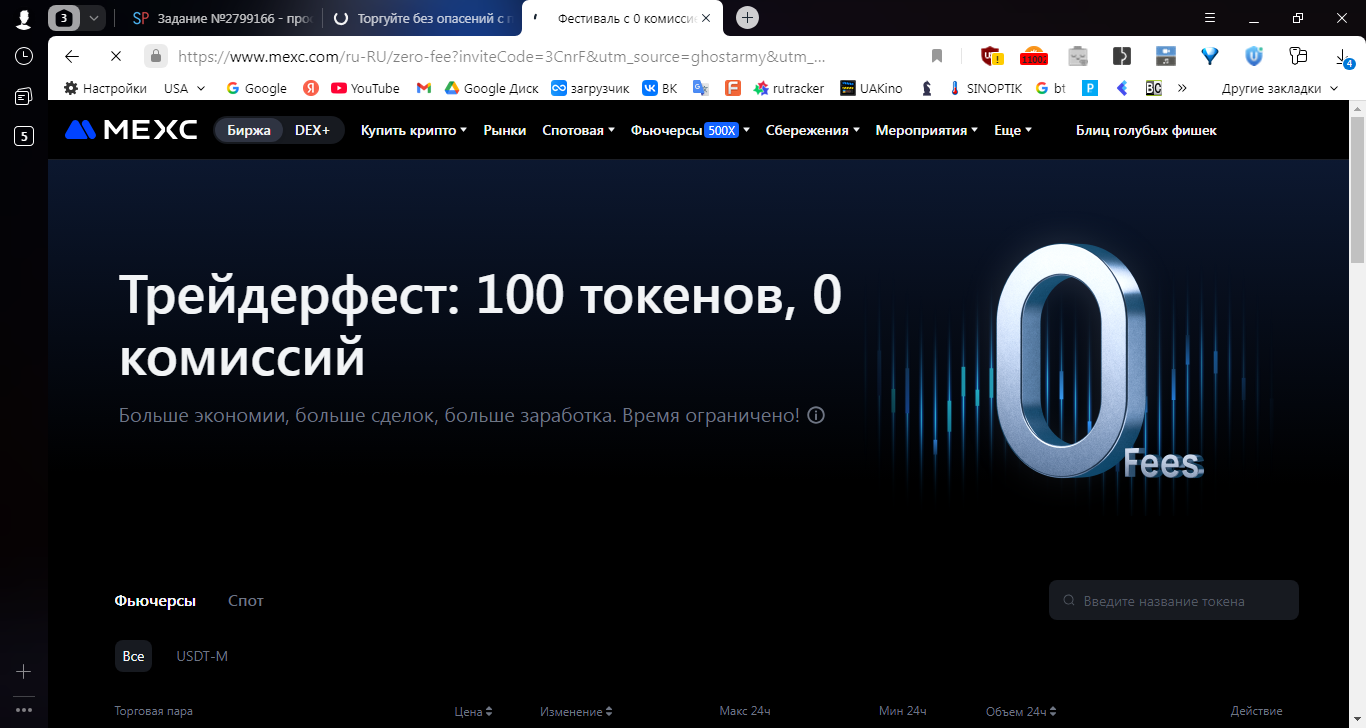The image size is (1366, 728).
Task: Open the browser profile avatar icon
Action: [23, 18]
